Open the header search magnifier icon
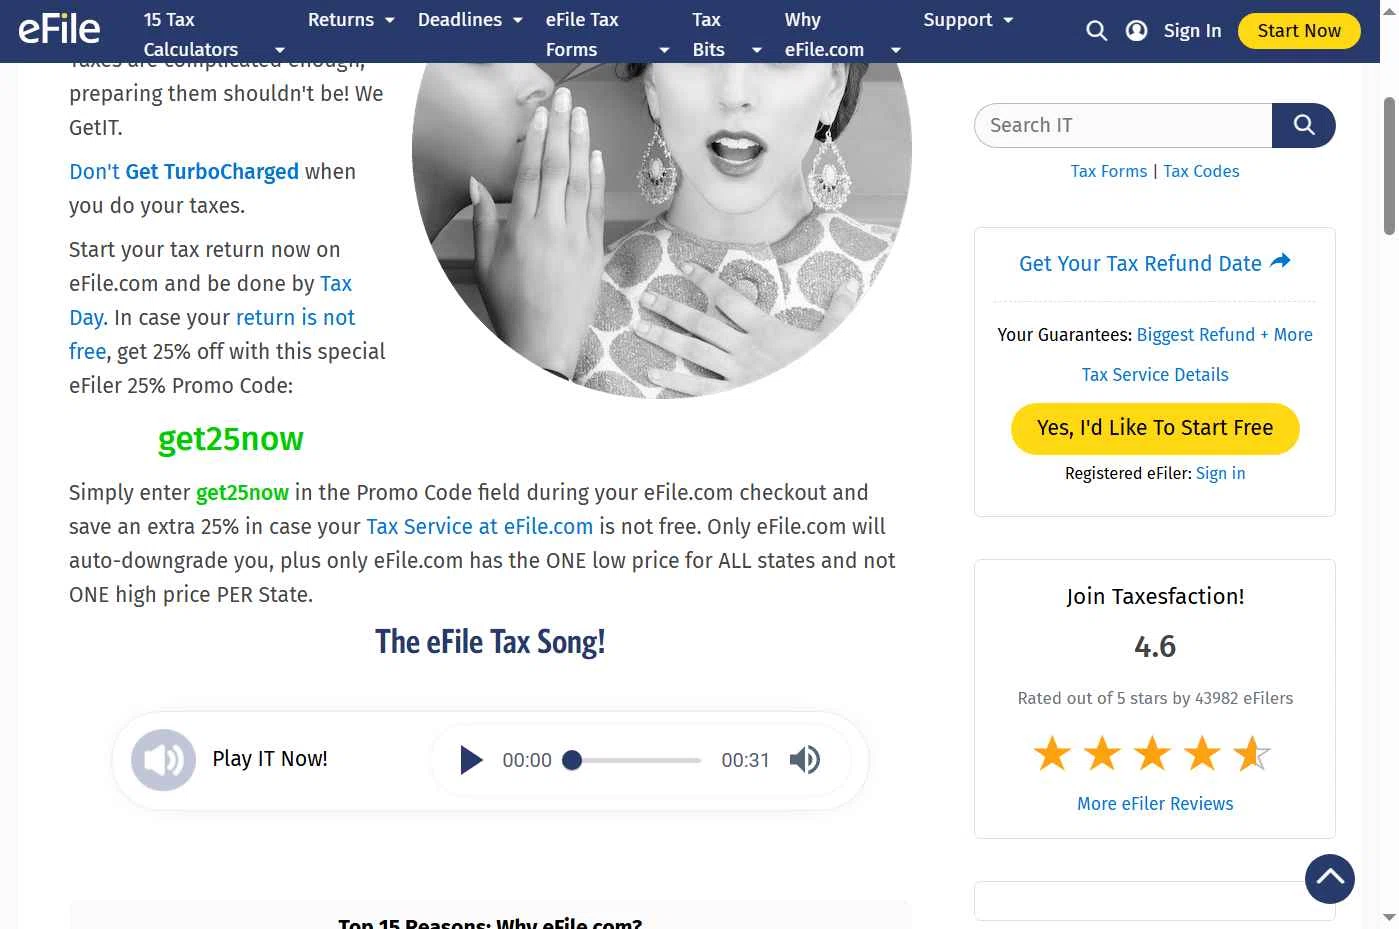 click(1097, 31)
